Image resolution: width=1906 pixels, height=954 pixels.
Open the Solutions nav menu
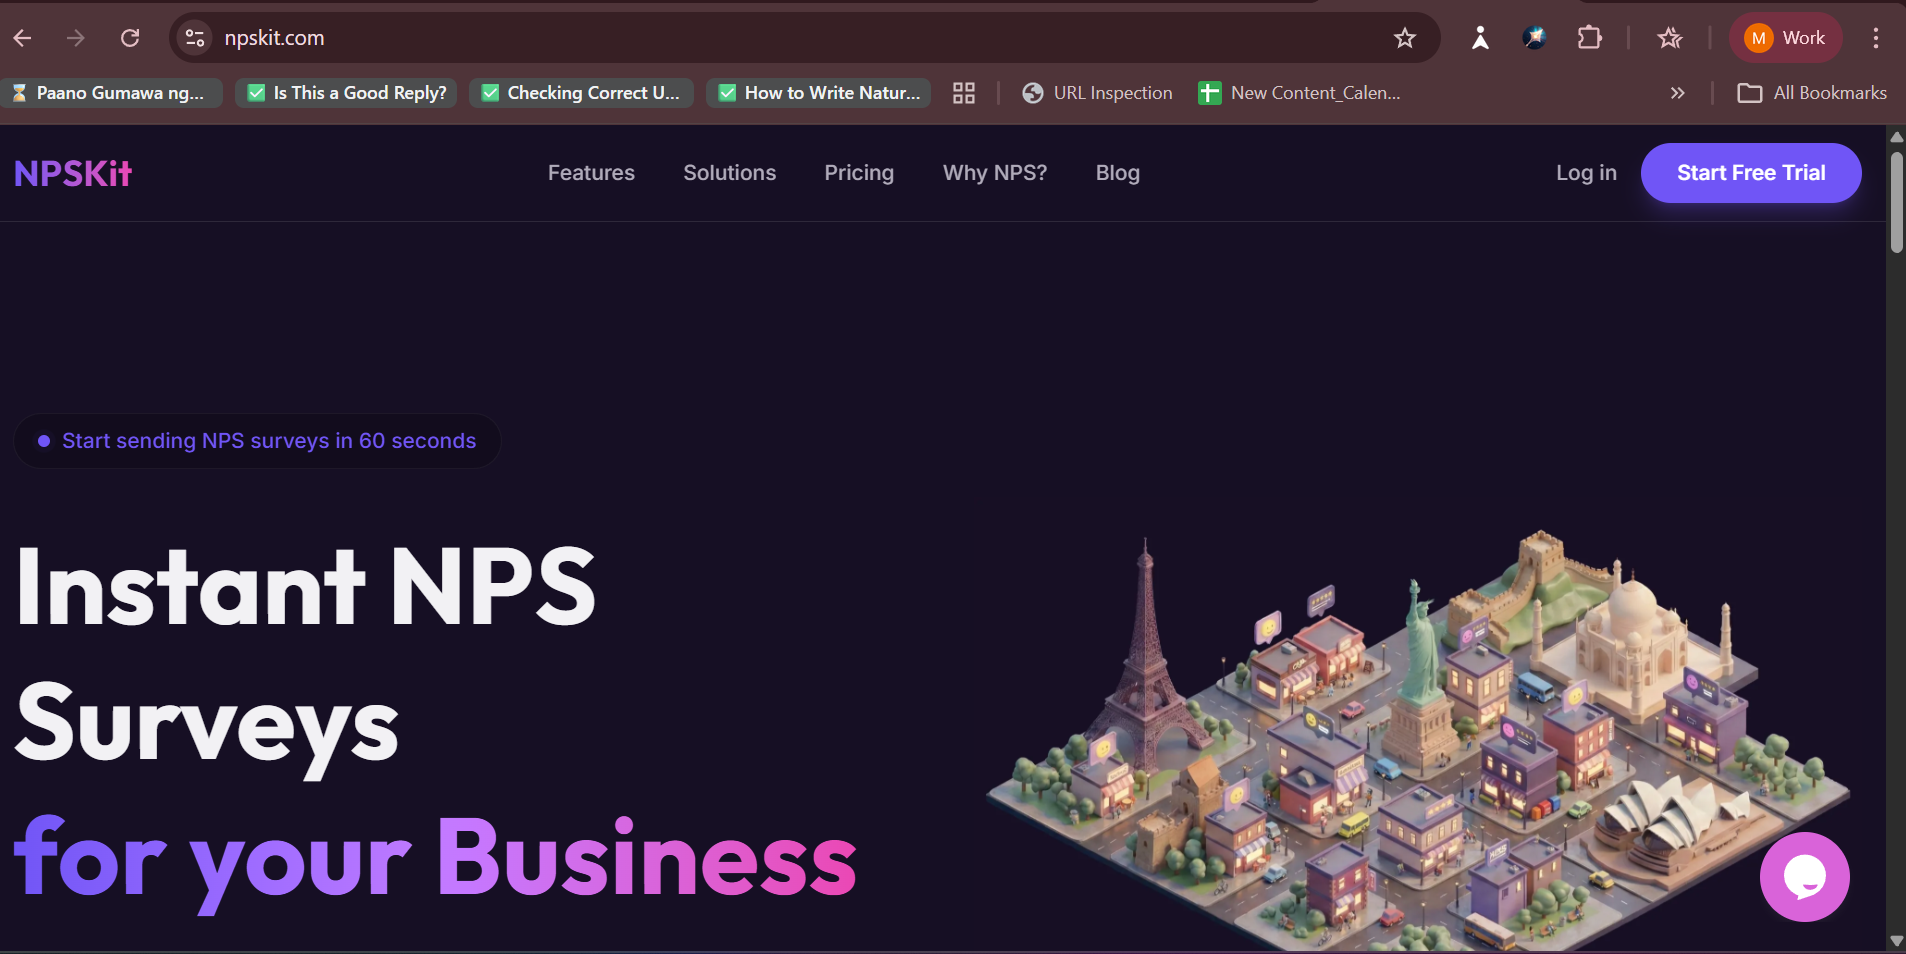point(729,173)
